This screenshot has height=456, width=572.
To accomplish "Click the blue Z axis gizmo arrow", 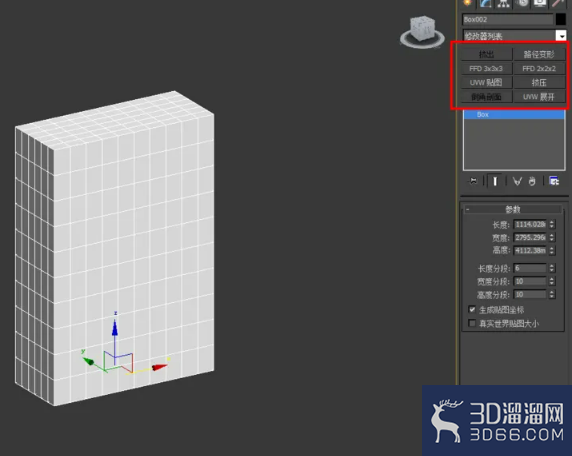I will [115, 328].
